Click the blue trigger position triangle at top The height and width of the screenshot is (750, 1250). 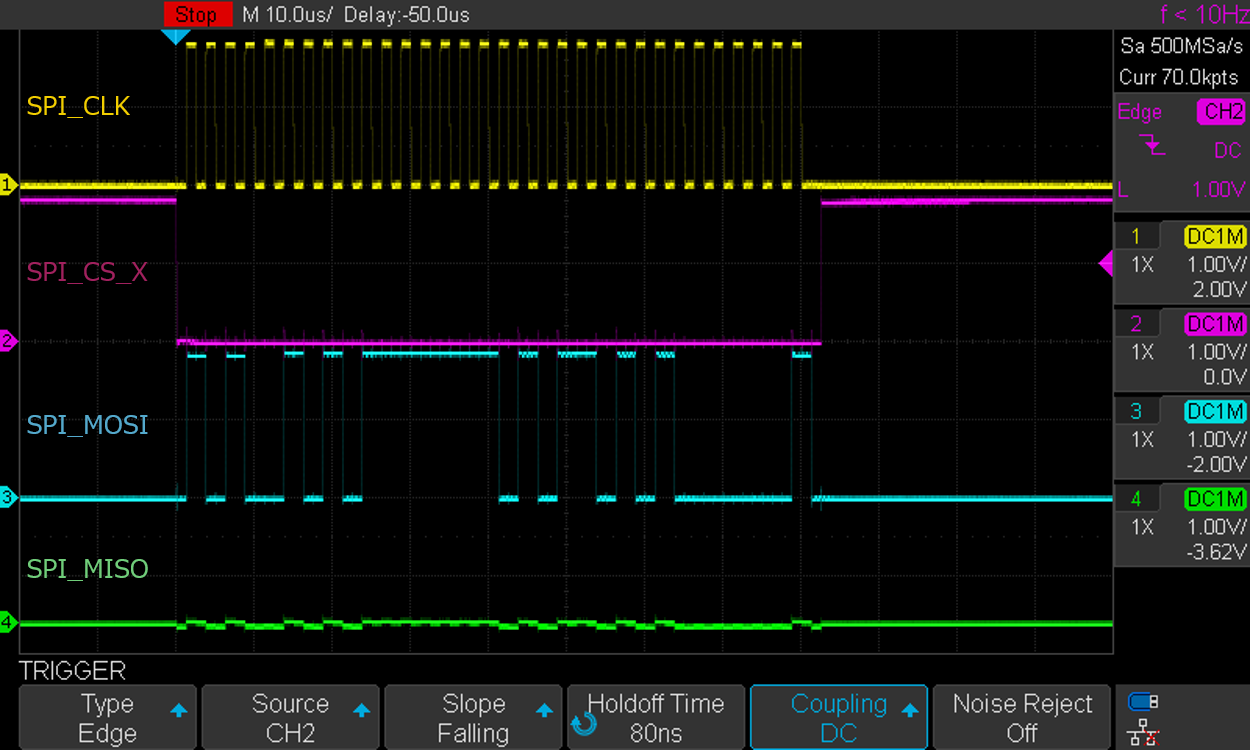pos(177,35)
